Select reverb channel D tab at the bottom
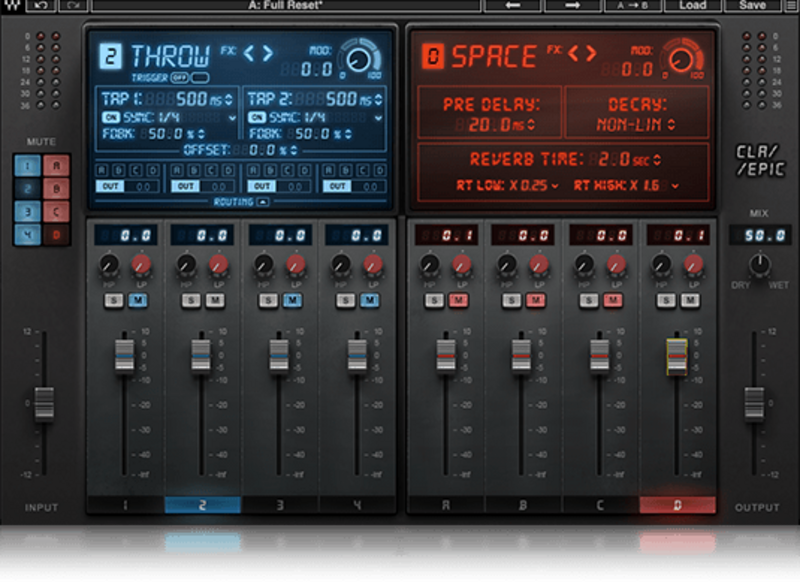 click(x=677, y=506)
